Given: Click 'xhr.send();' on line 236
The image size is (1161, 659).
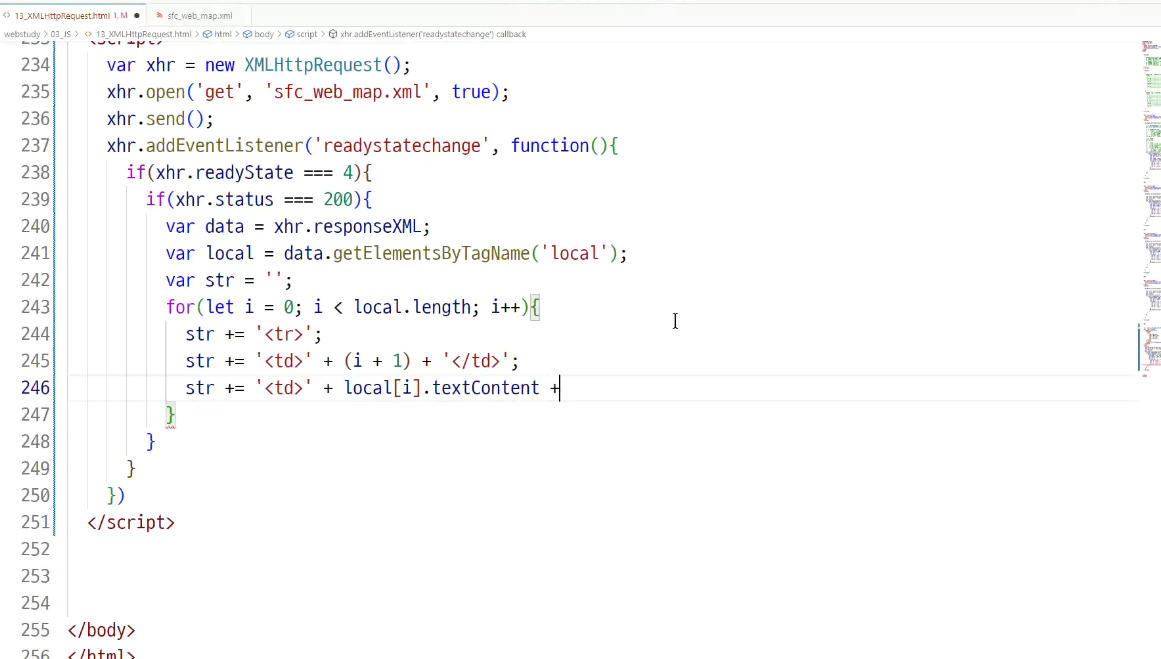Looking at the screenshot, I should pos(160,119).
